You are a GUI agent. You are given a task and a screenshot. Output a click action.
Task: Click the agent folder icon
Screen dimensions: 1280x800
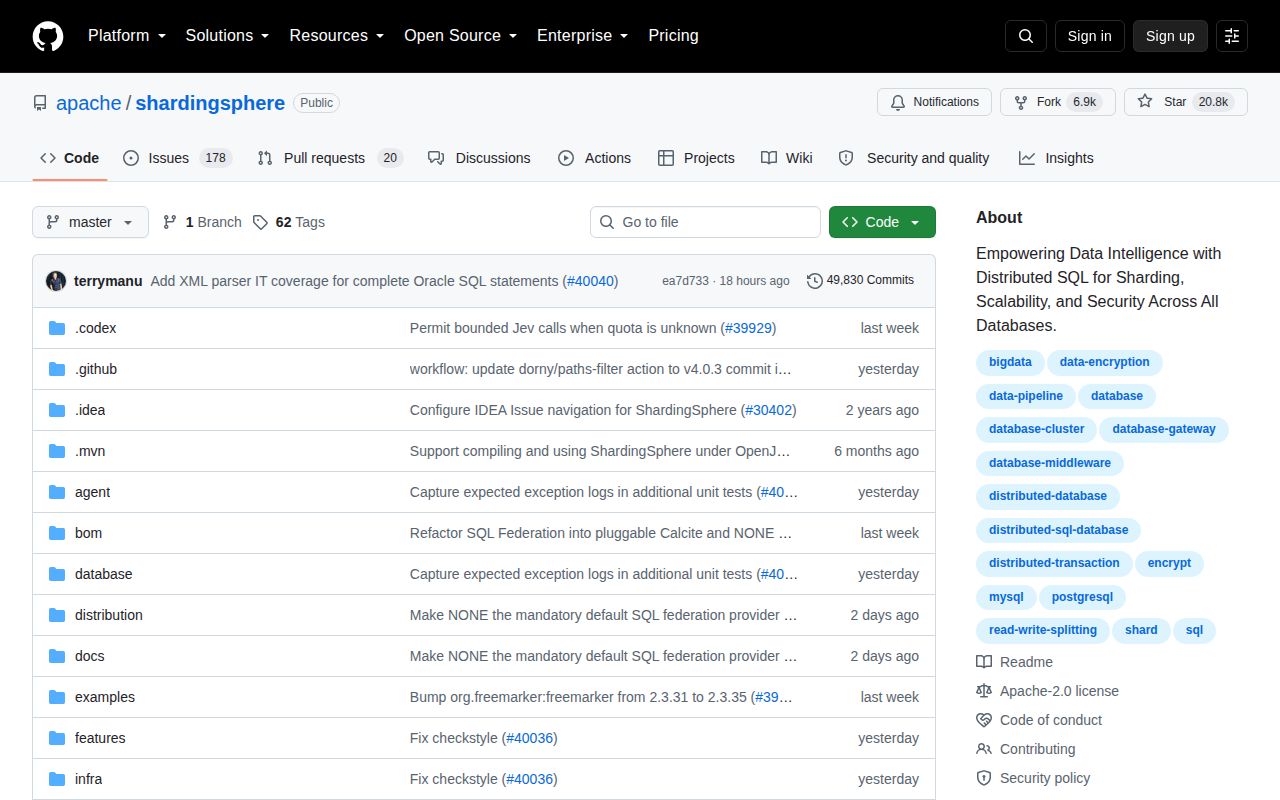coord(57,492)
